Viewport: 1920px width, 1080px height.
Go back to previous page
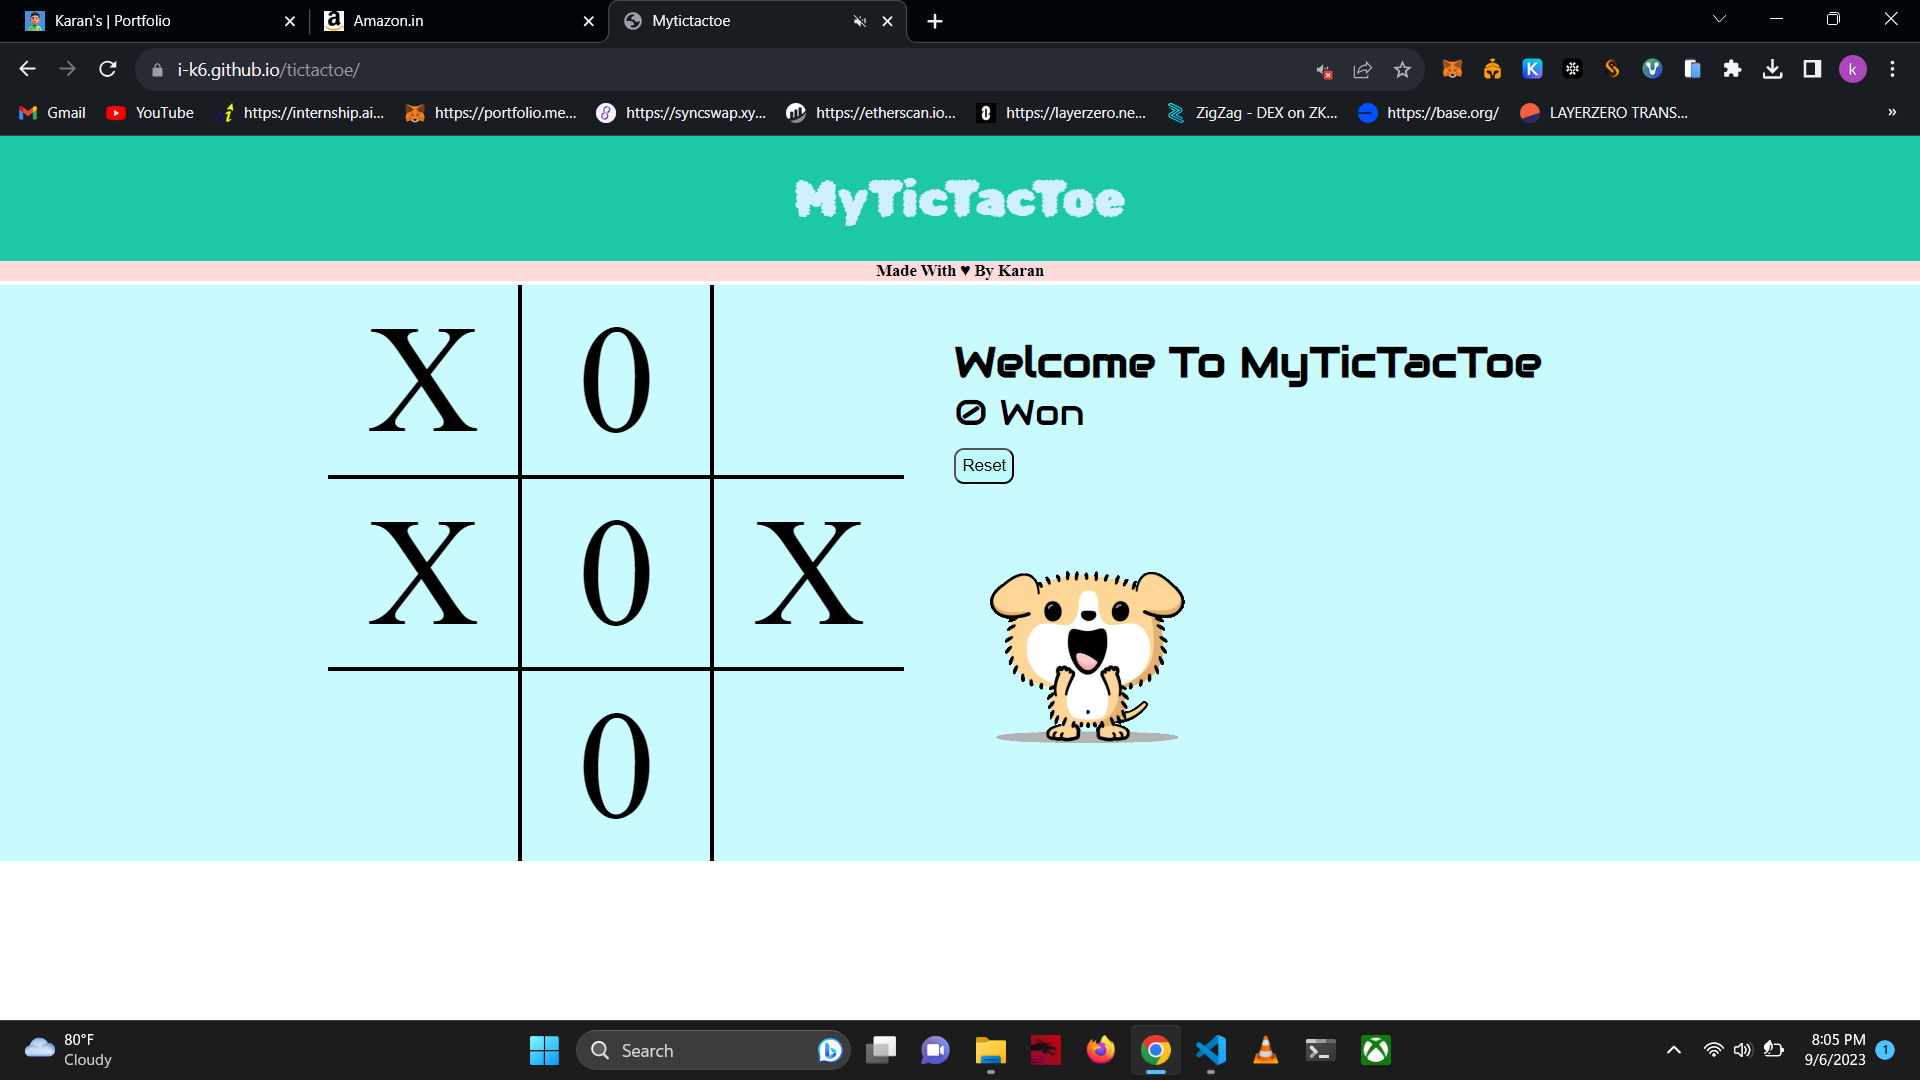(x=27, y=69)
